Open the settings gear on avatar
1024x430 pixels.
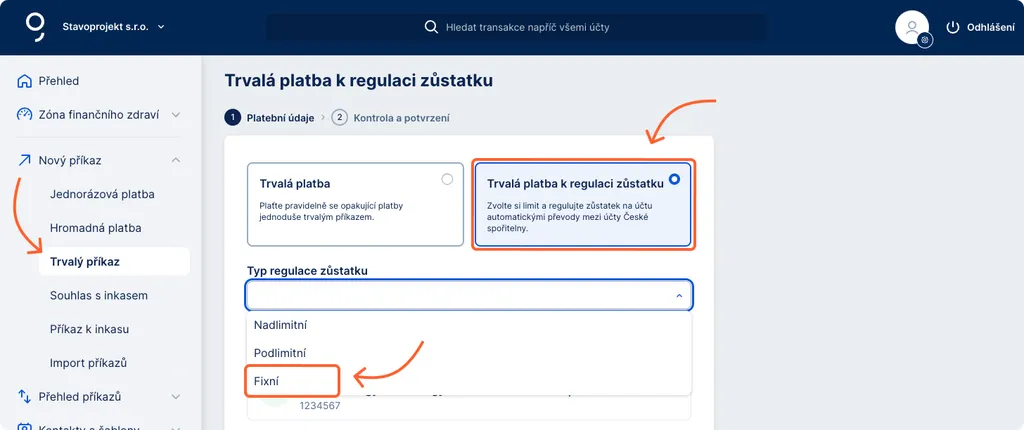click(x=925, y=40)
